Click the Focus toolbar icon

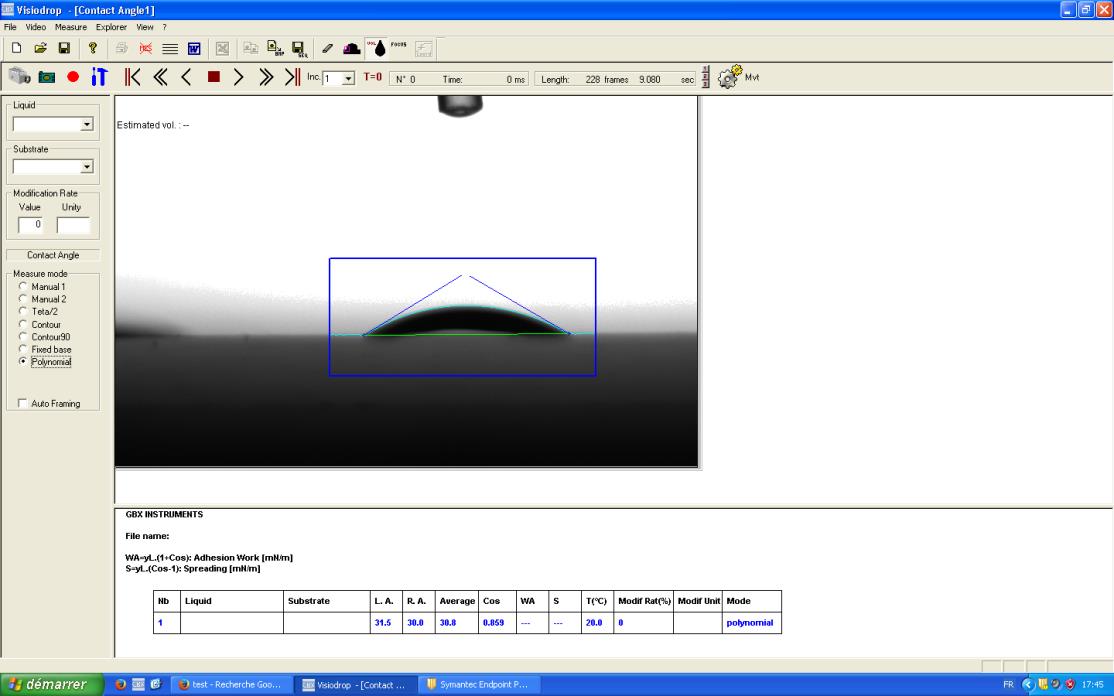coord(399,47)
